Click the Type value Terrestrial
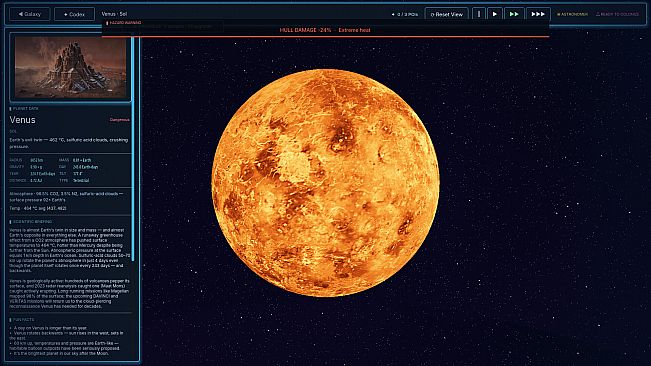Viewport: 651px width, 366px height. [81, 181]
